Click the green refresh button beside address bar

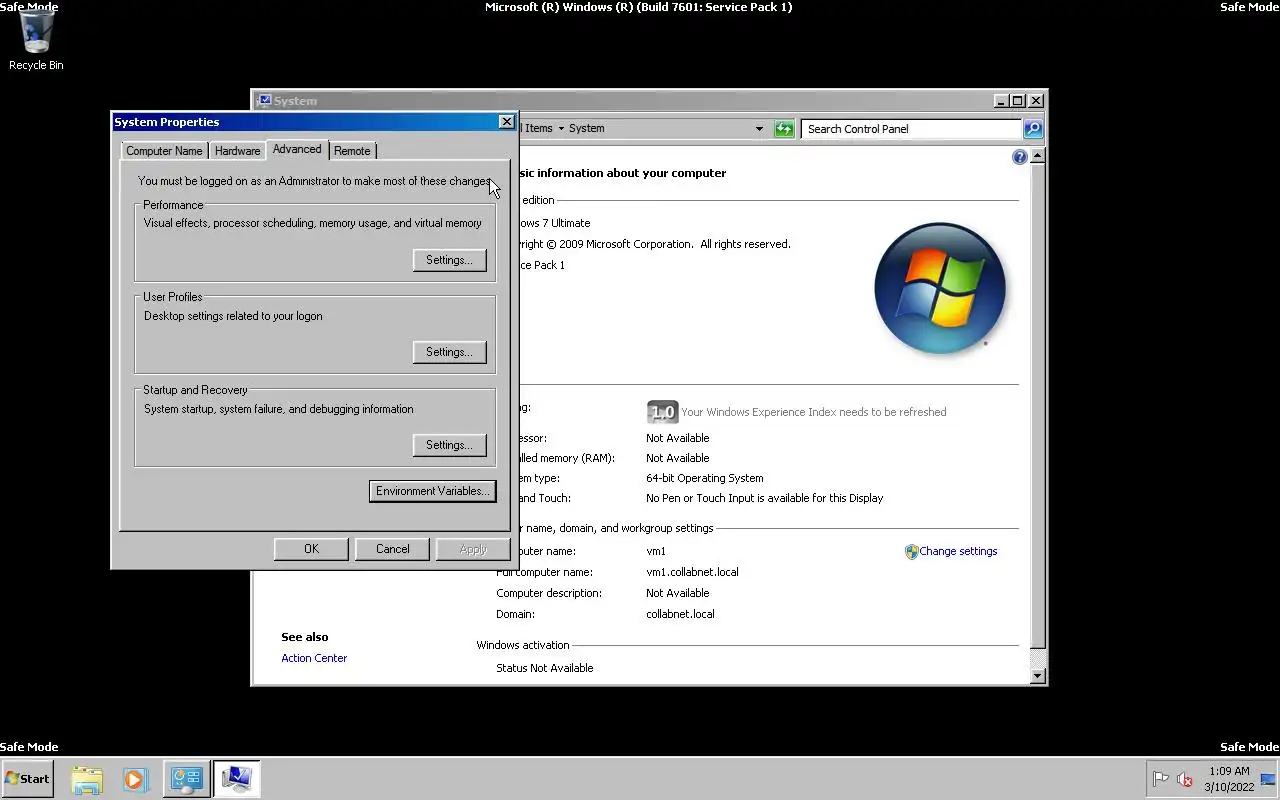pos(784,128)
